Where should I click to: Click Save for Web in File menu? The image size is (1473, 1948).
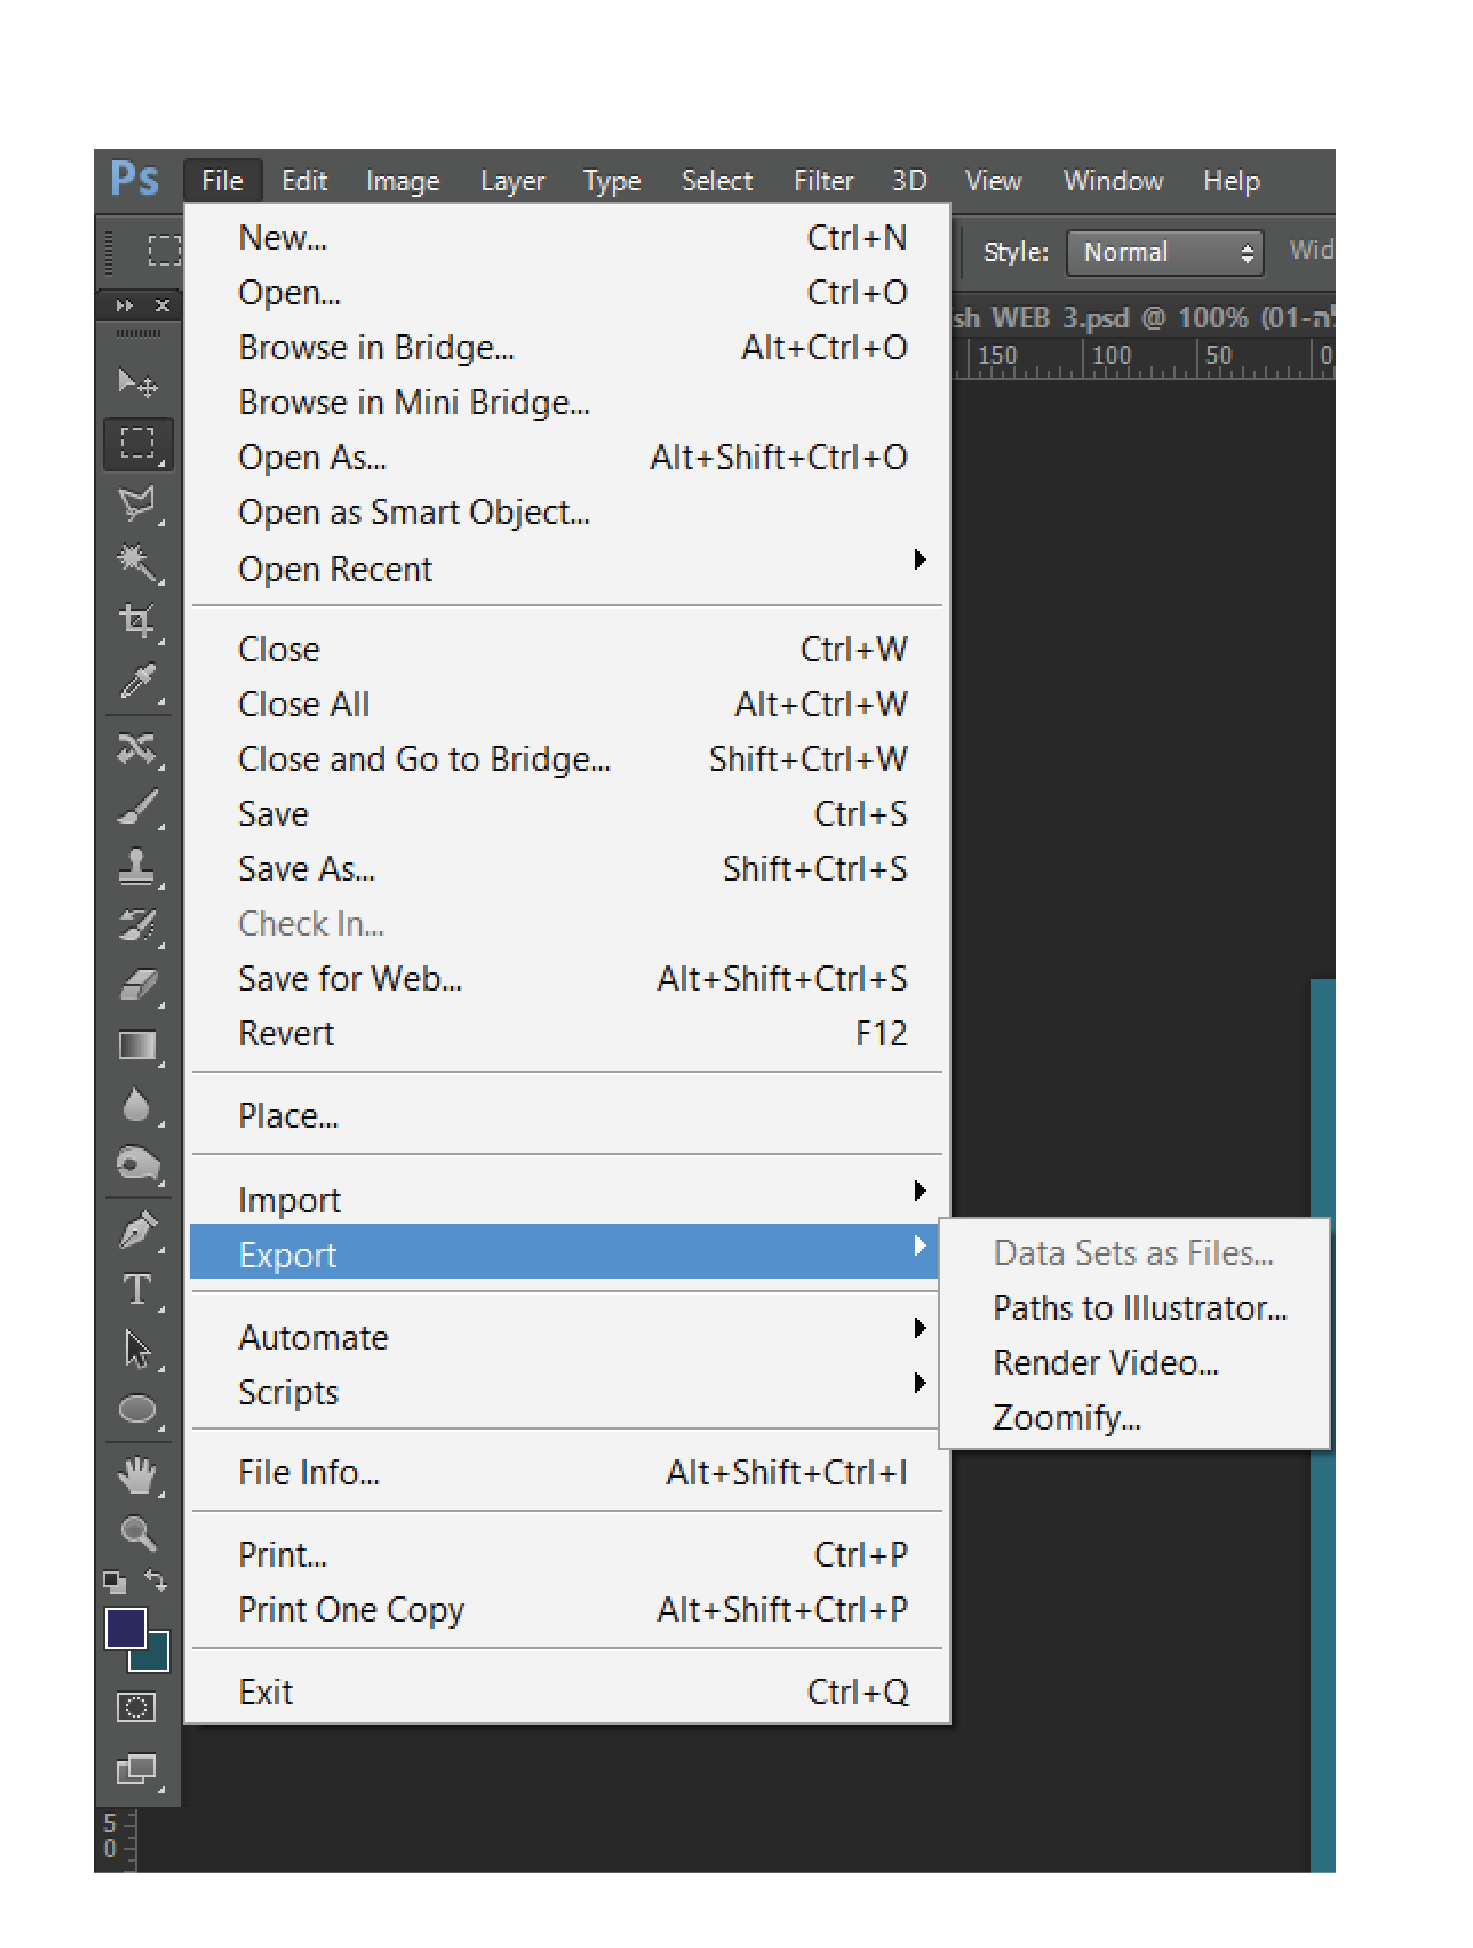350,978
